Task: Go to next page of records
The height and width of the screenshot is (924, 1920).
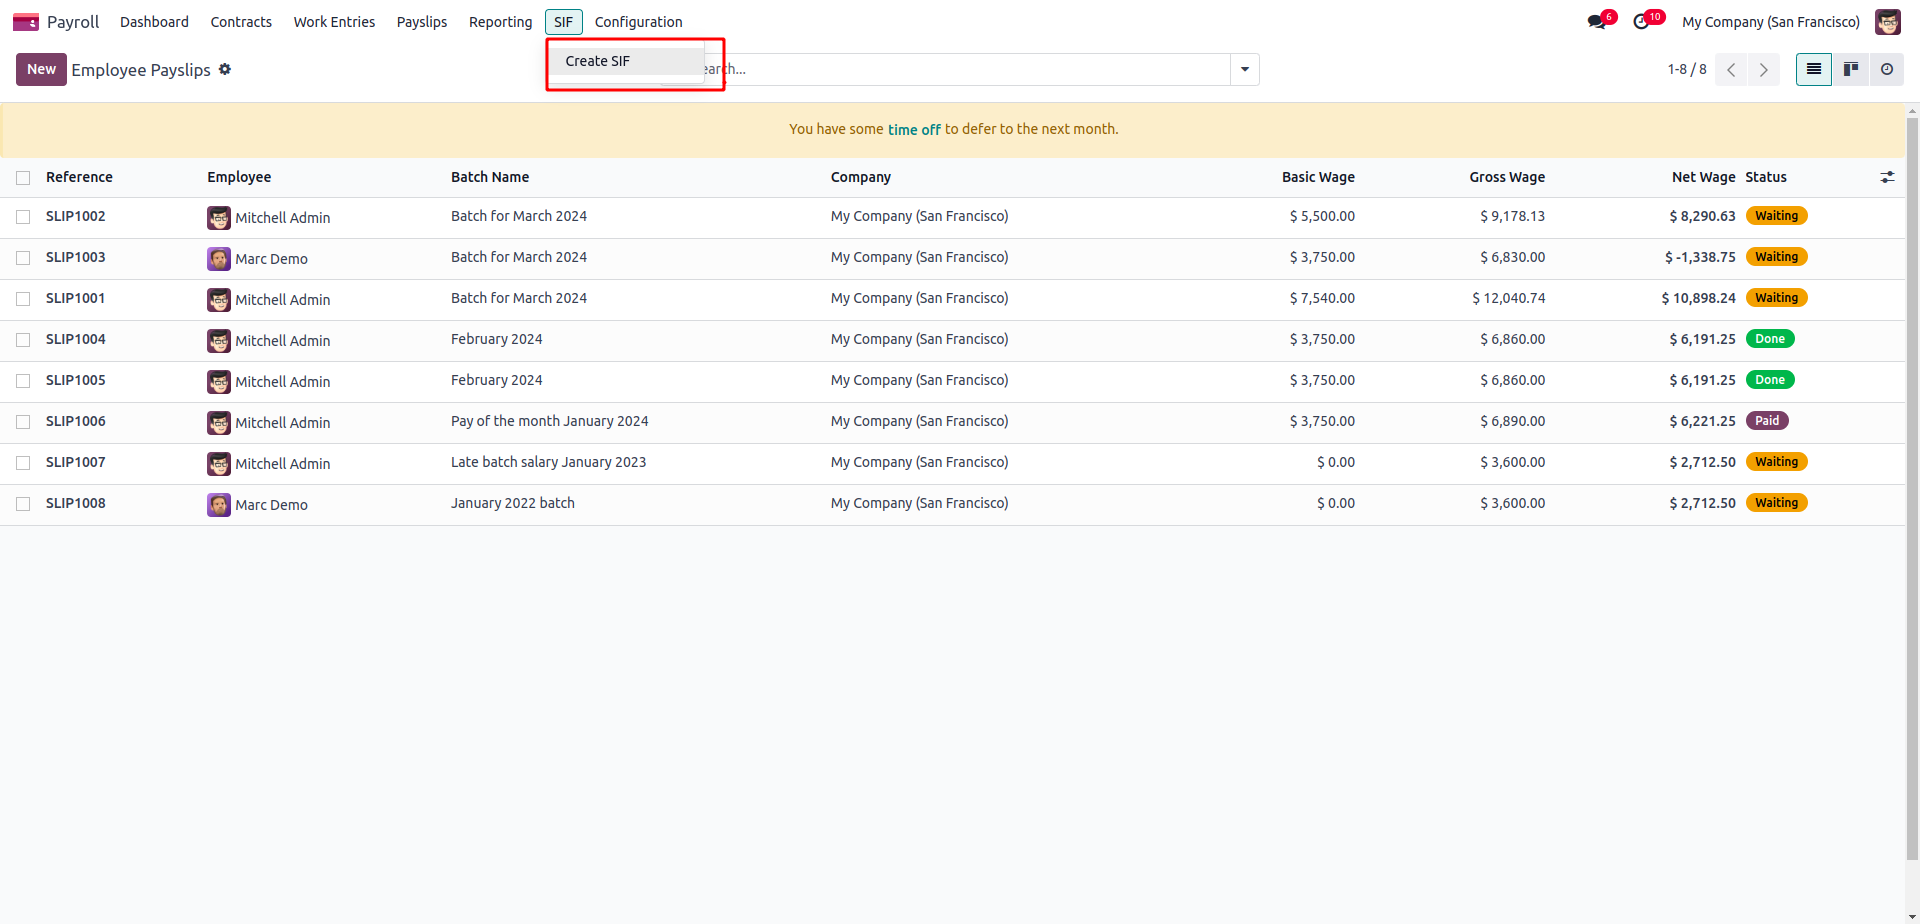Action: [x=1763, y=69]
